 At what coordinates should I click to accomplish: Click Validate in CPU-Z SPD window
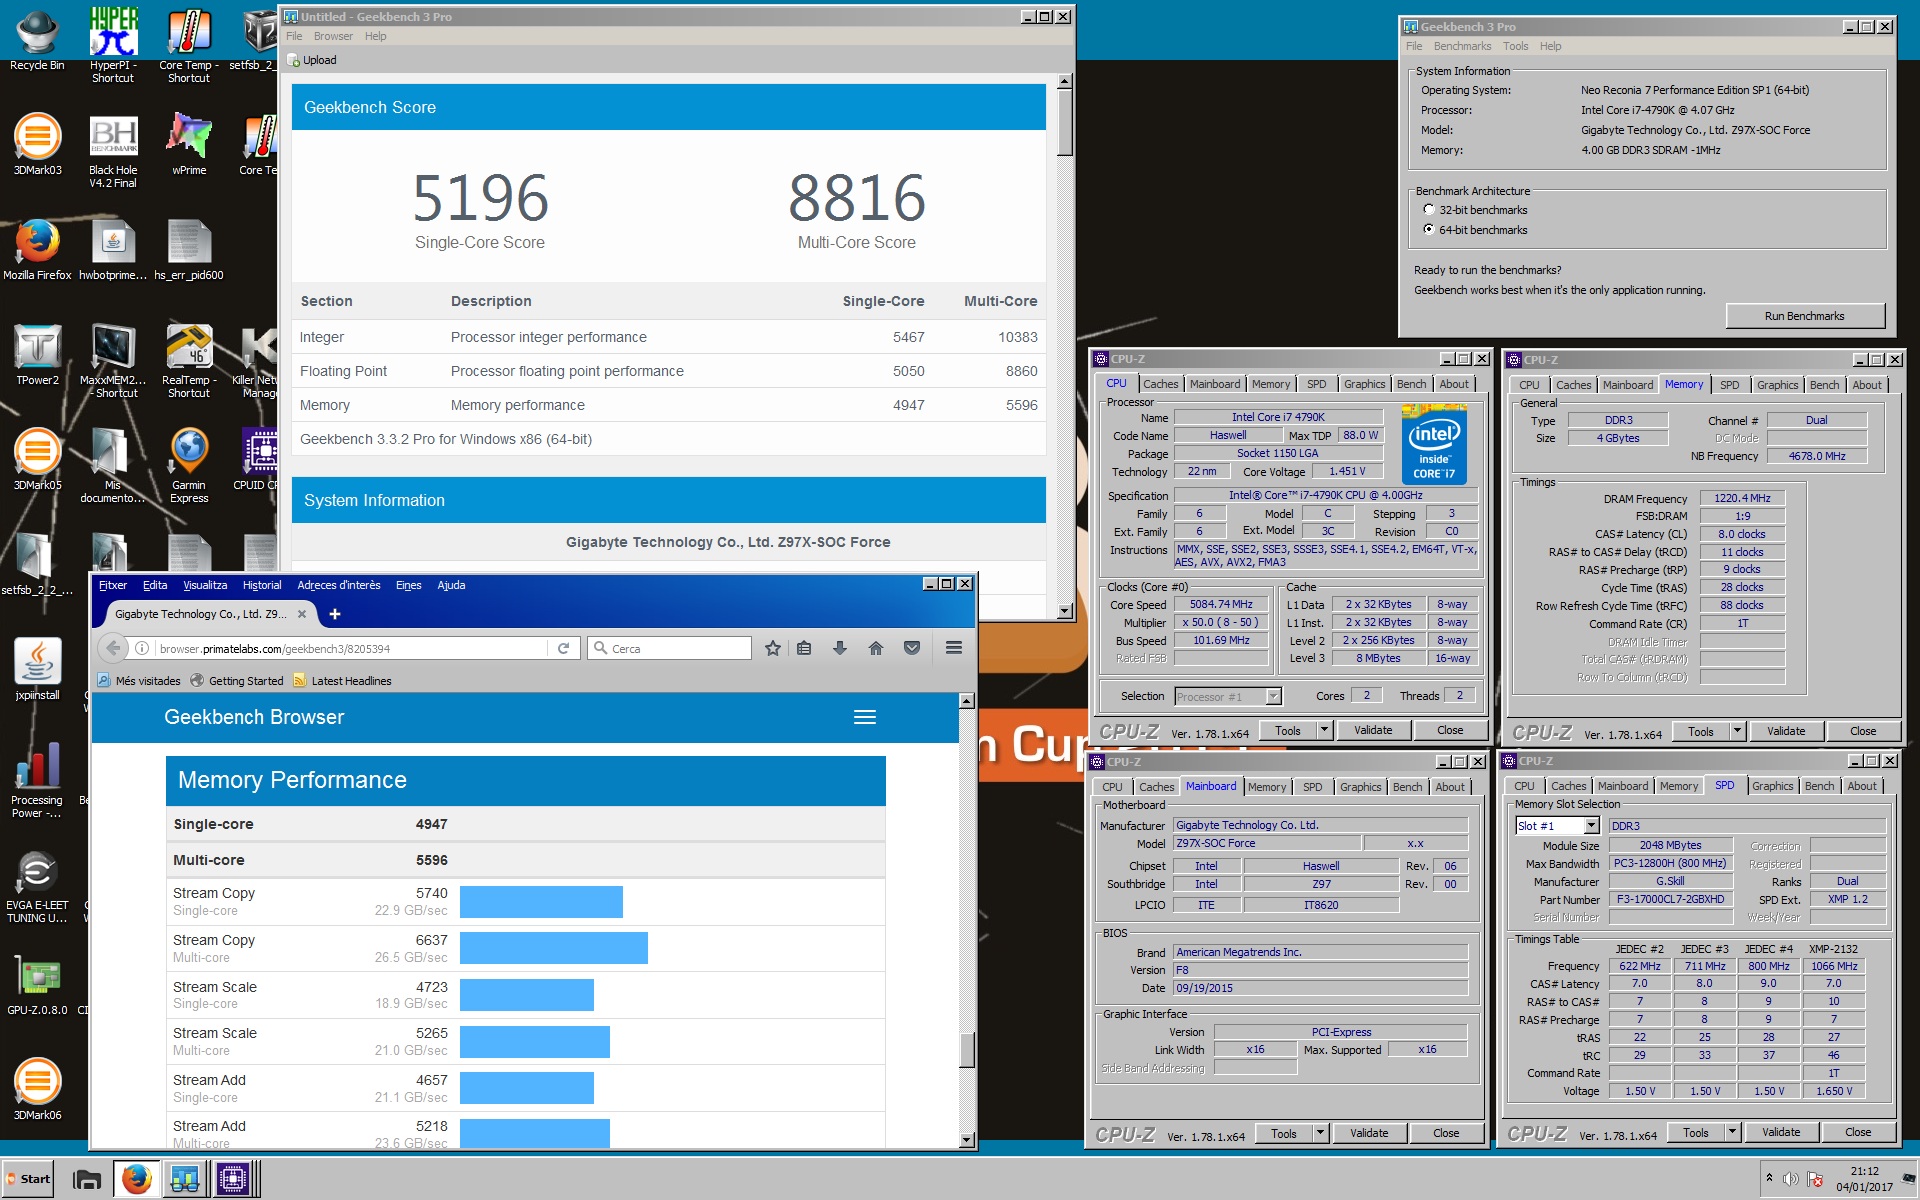(1781, 1133)
